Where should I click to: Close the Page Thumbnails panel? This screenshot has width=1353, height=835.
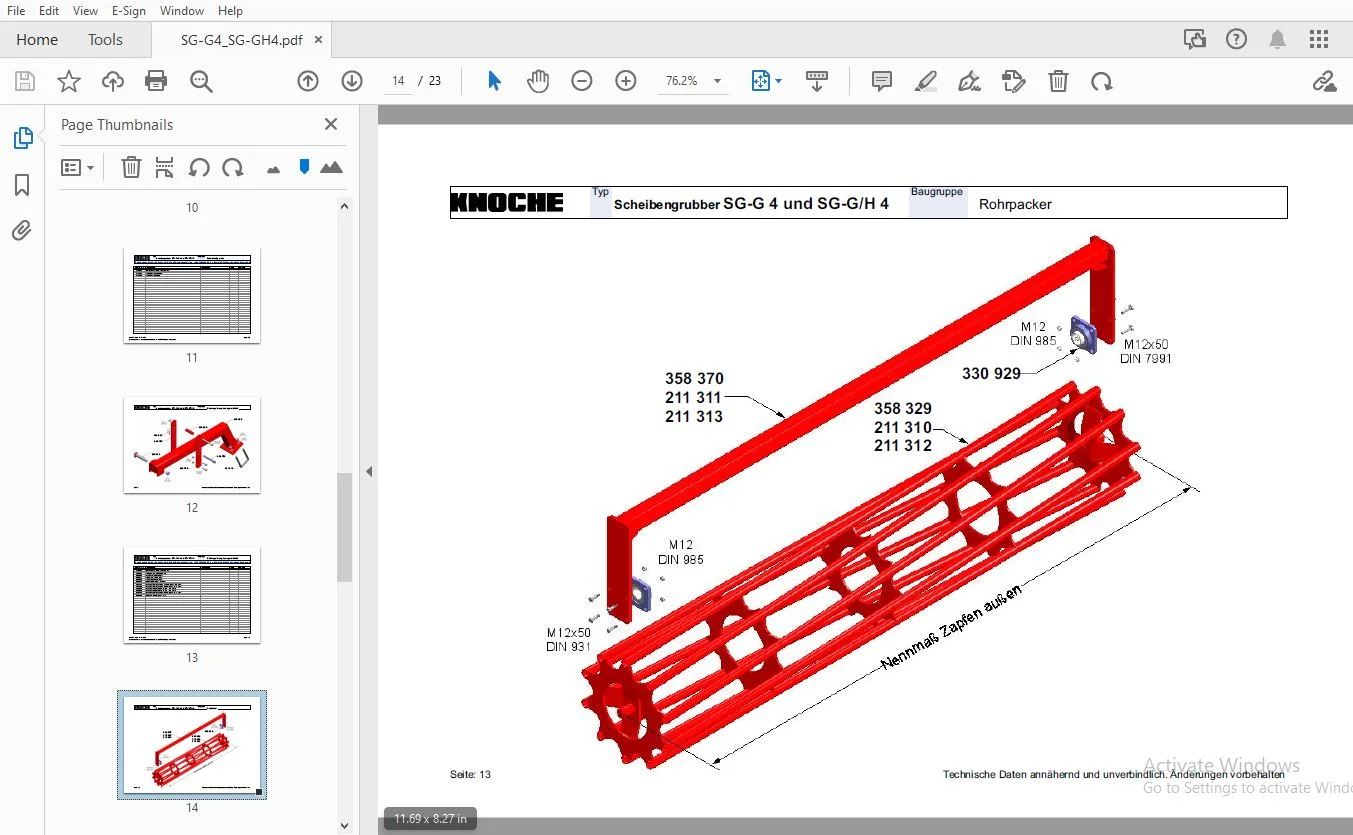(331, 125)
